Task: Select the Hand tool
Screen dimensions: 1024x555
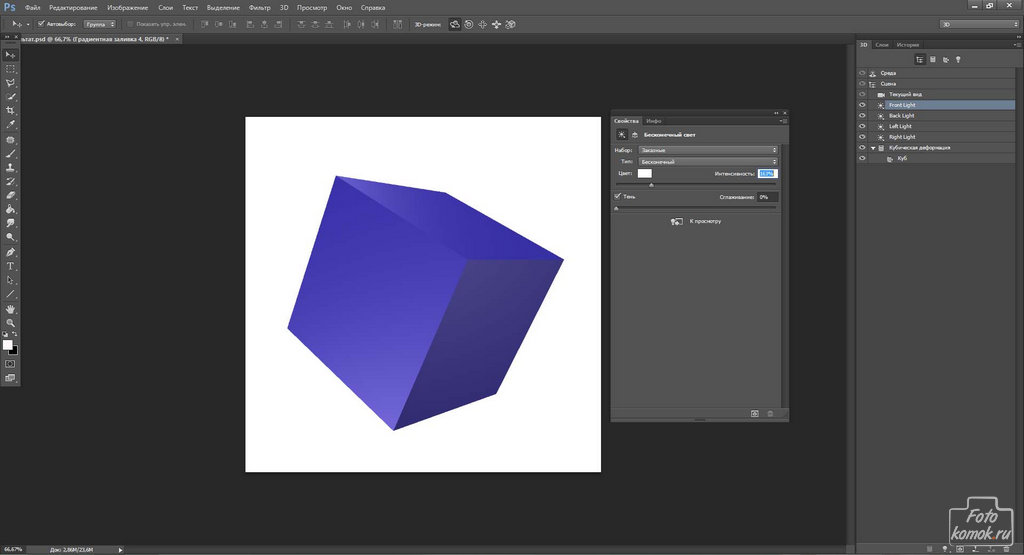Action: pyautogui.click(x=11, y=309)
